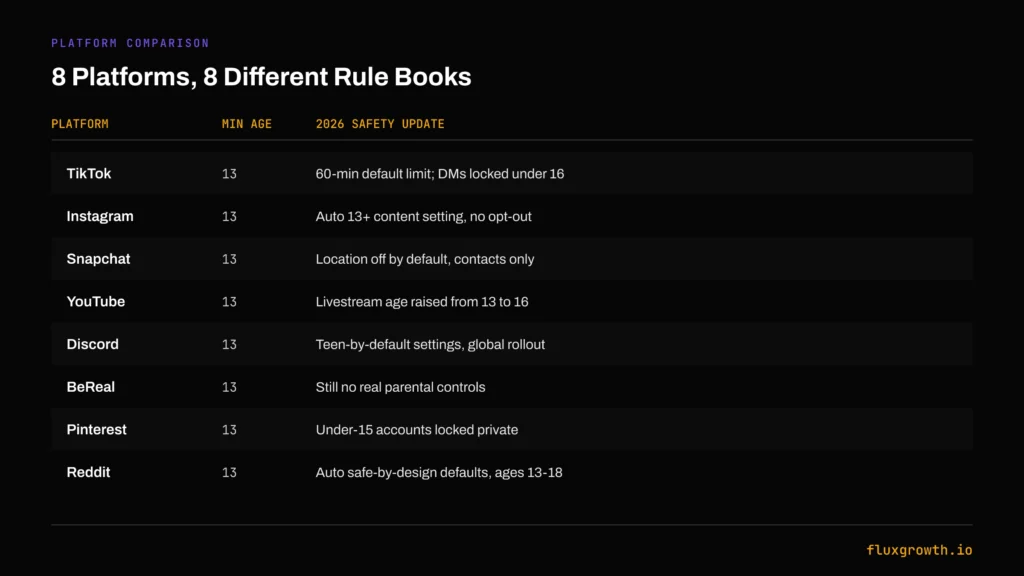The width and height of the screenshot is (1024, 576).
Task: Click the Snapchat row label
Action: point(99,259)
